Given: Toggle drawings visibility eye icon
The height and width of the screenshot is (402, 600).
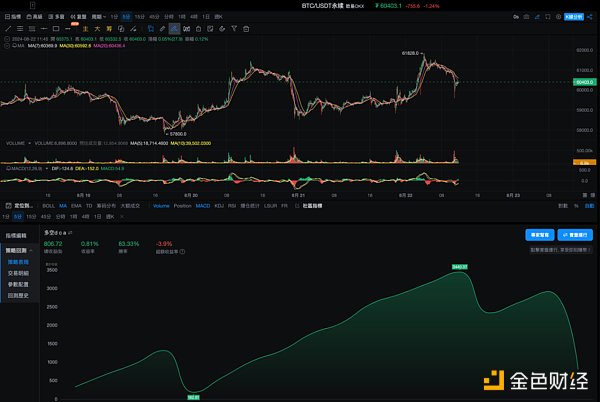Looking at the screenshot, I should (186, 29).
